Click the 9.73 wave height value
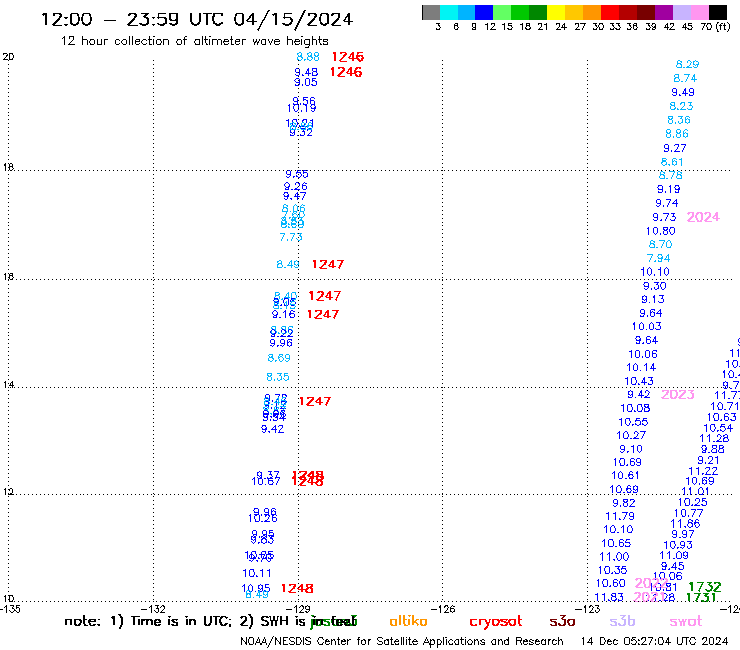This screenshot has width=740, height=650. click(x=664, y=217)
